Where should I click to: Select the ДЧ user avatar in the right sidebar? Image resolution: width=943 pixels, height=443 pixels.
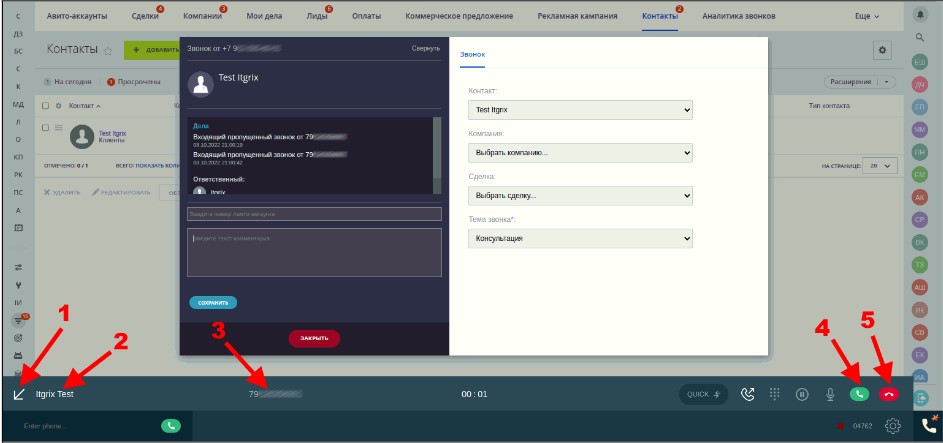(x=920, y=85)
